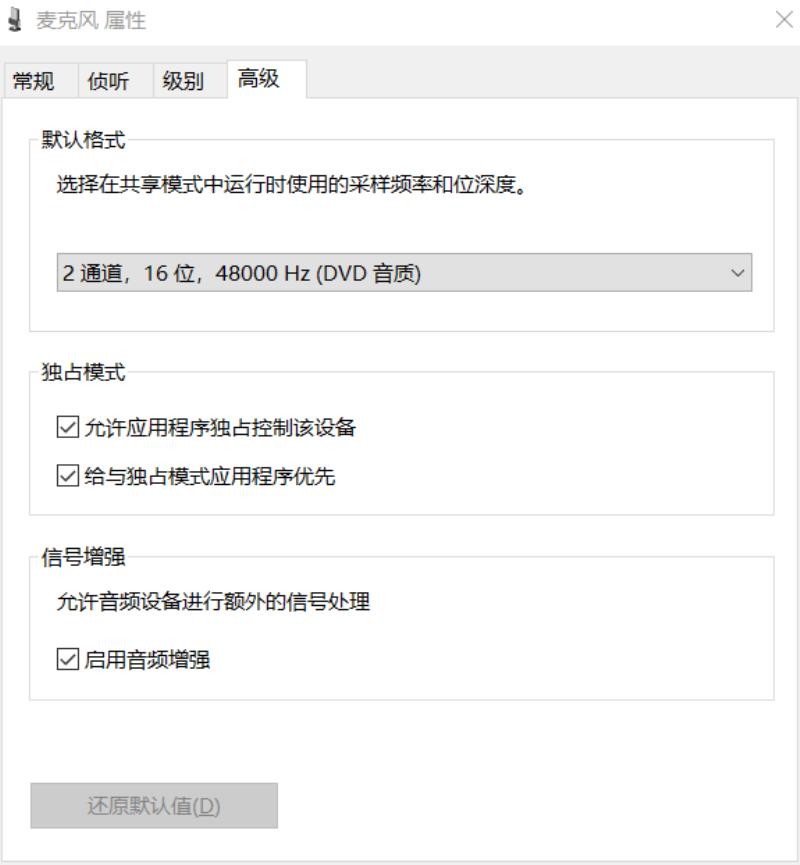
Task: Disable the 启用音频增强 checkbox square
Action: 68,659
